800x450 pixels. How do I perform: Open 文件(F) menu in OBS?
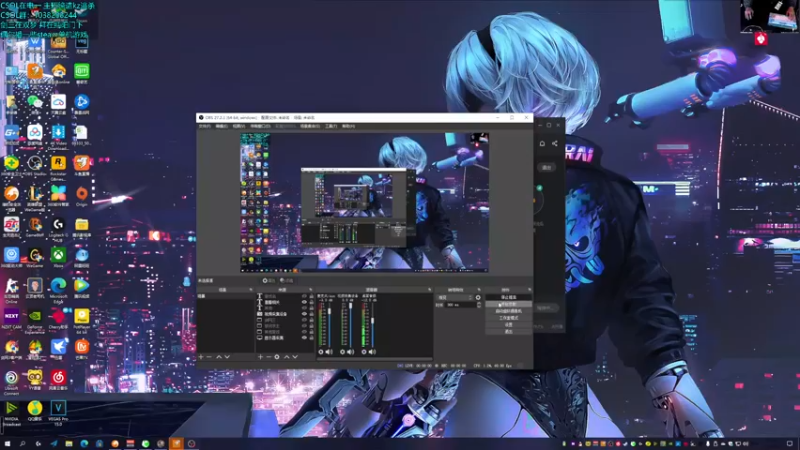tap(205, 126)
